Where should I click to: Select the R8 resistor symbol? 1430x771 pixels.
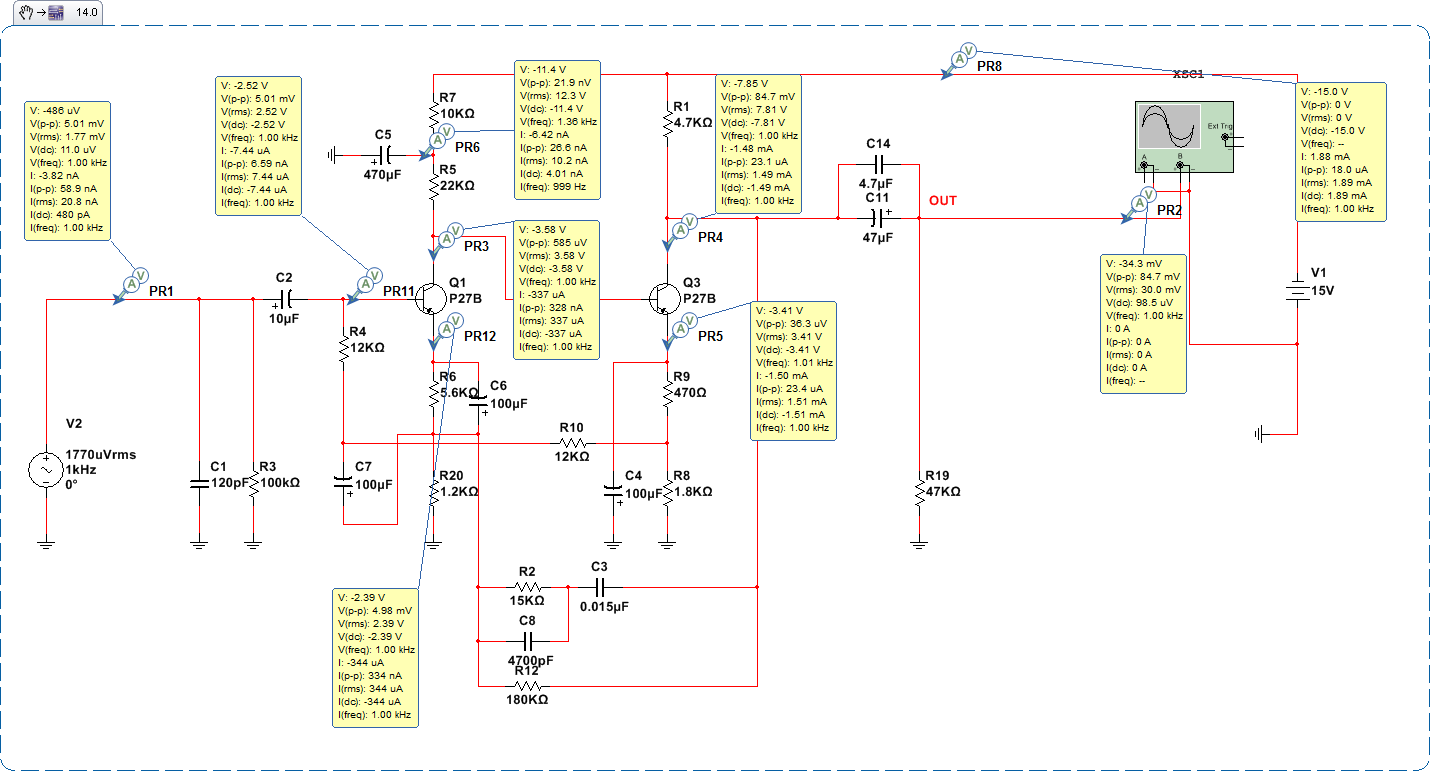point(667,491)
